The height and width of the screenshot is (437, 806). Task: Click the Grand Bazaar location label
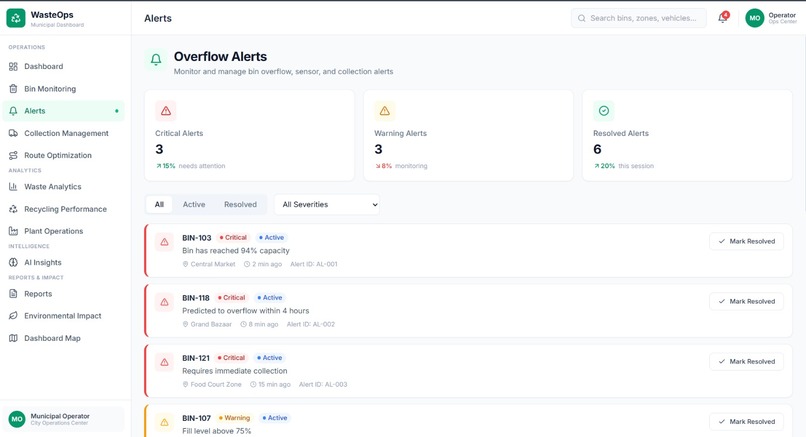tap(207, 324)
